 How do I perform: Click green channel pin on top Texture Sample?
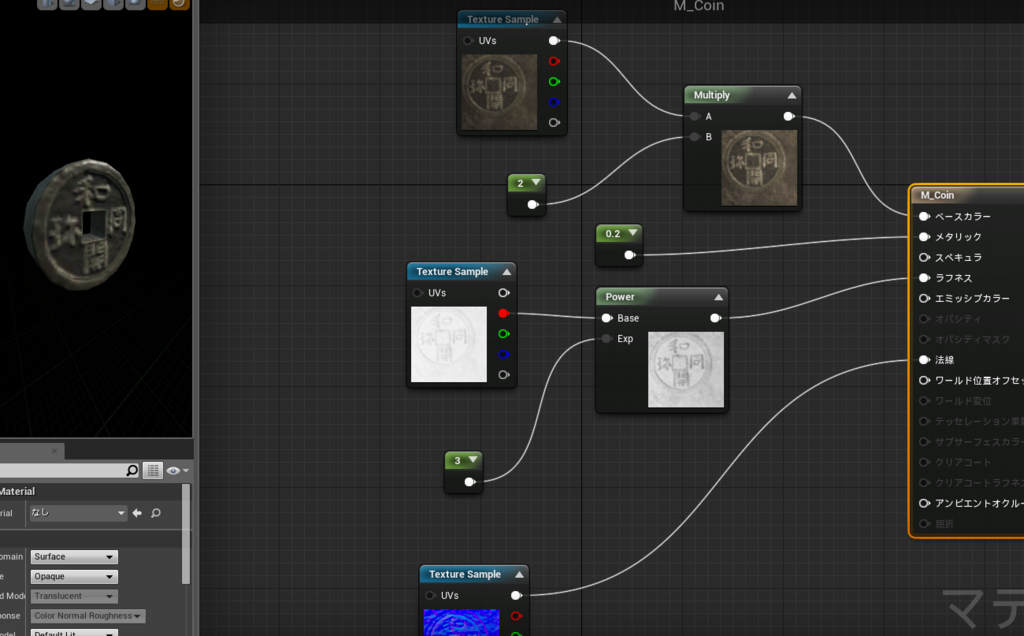pos(554,82)
